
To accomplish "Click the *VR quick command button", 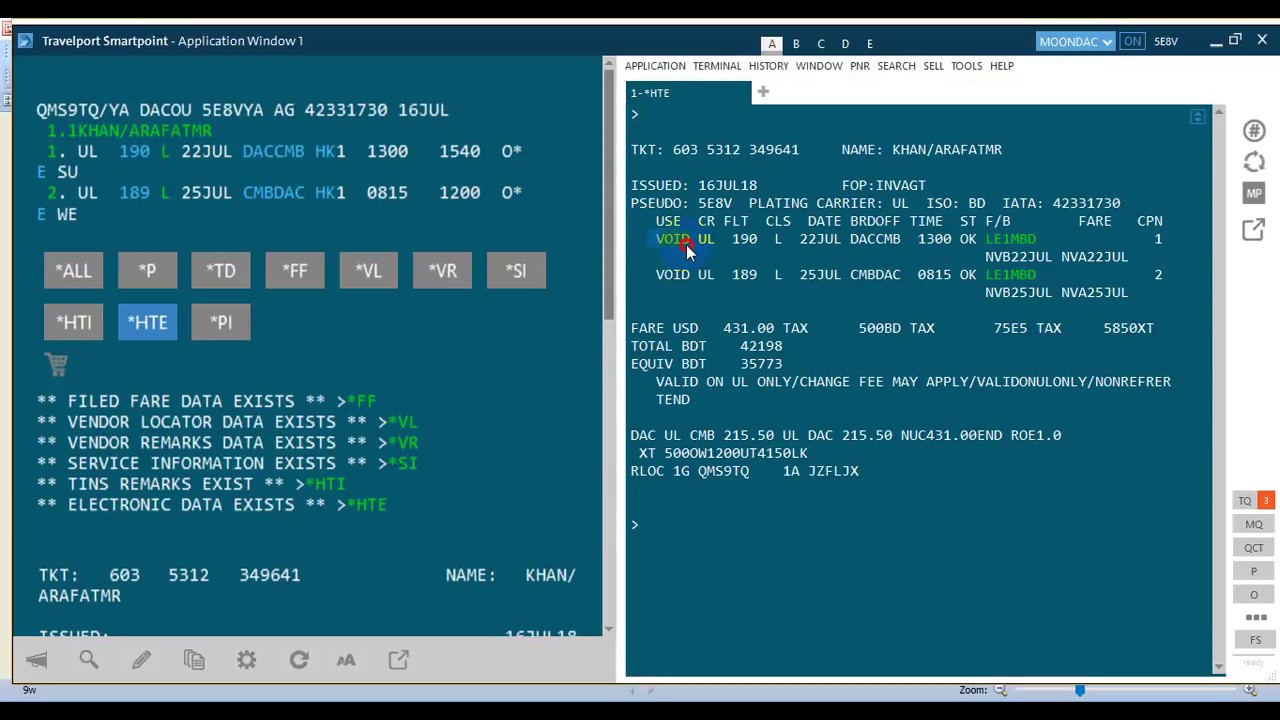I will tap(442, 270).
